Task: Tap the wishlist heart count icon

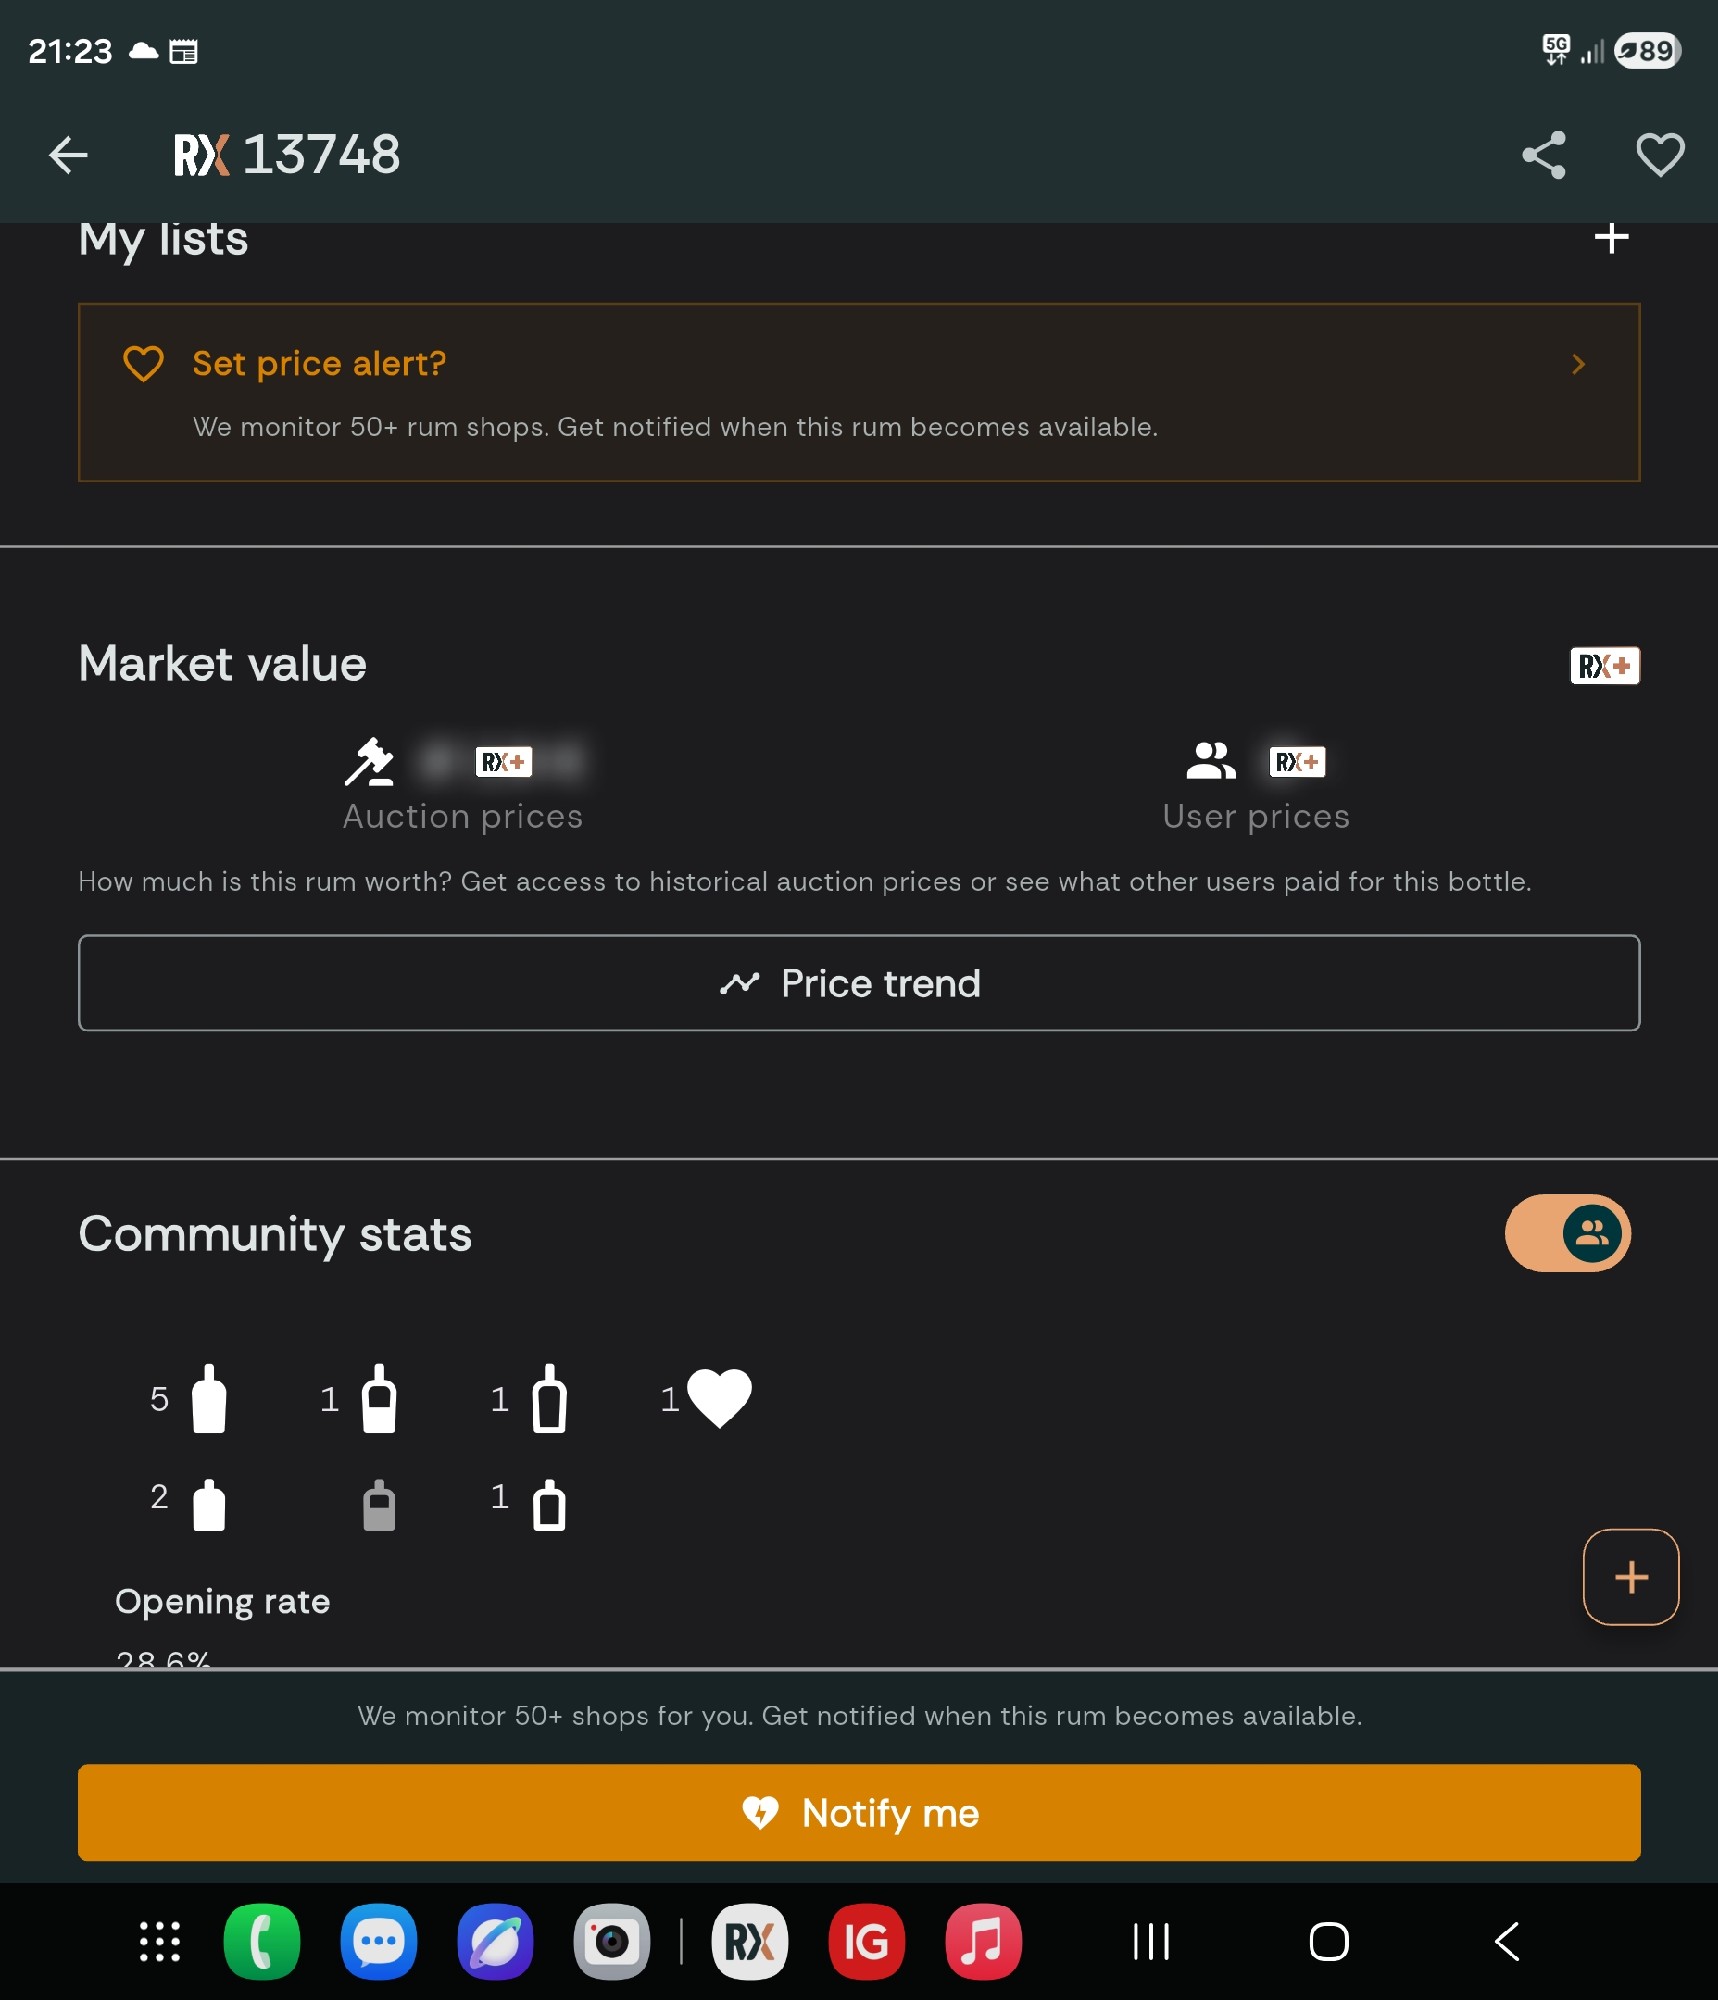Action: coord(719,1398)
